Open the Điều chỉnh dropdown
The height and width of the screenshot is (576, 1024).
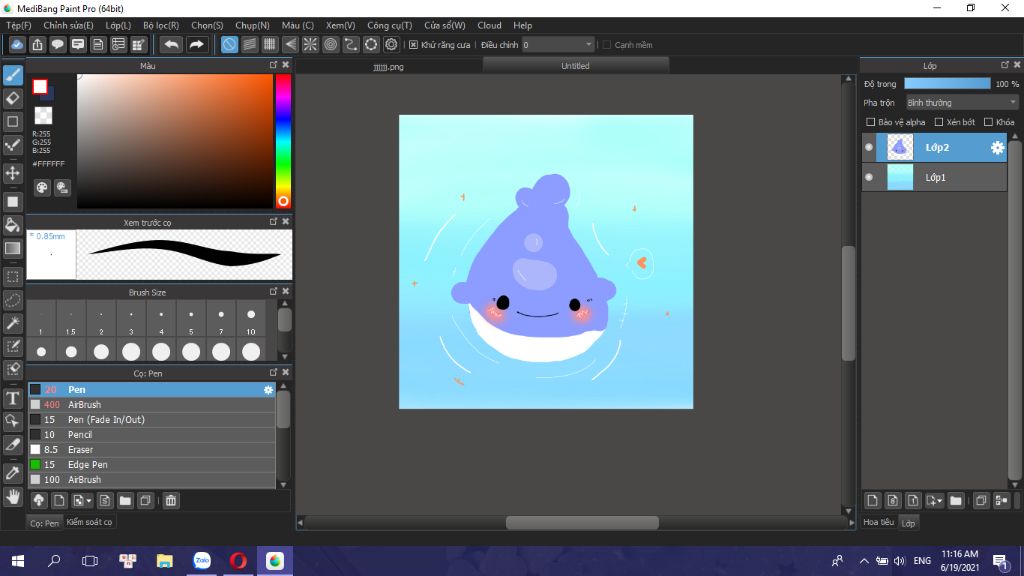(558, 45)
